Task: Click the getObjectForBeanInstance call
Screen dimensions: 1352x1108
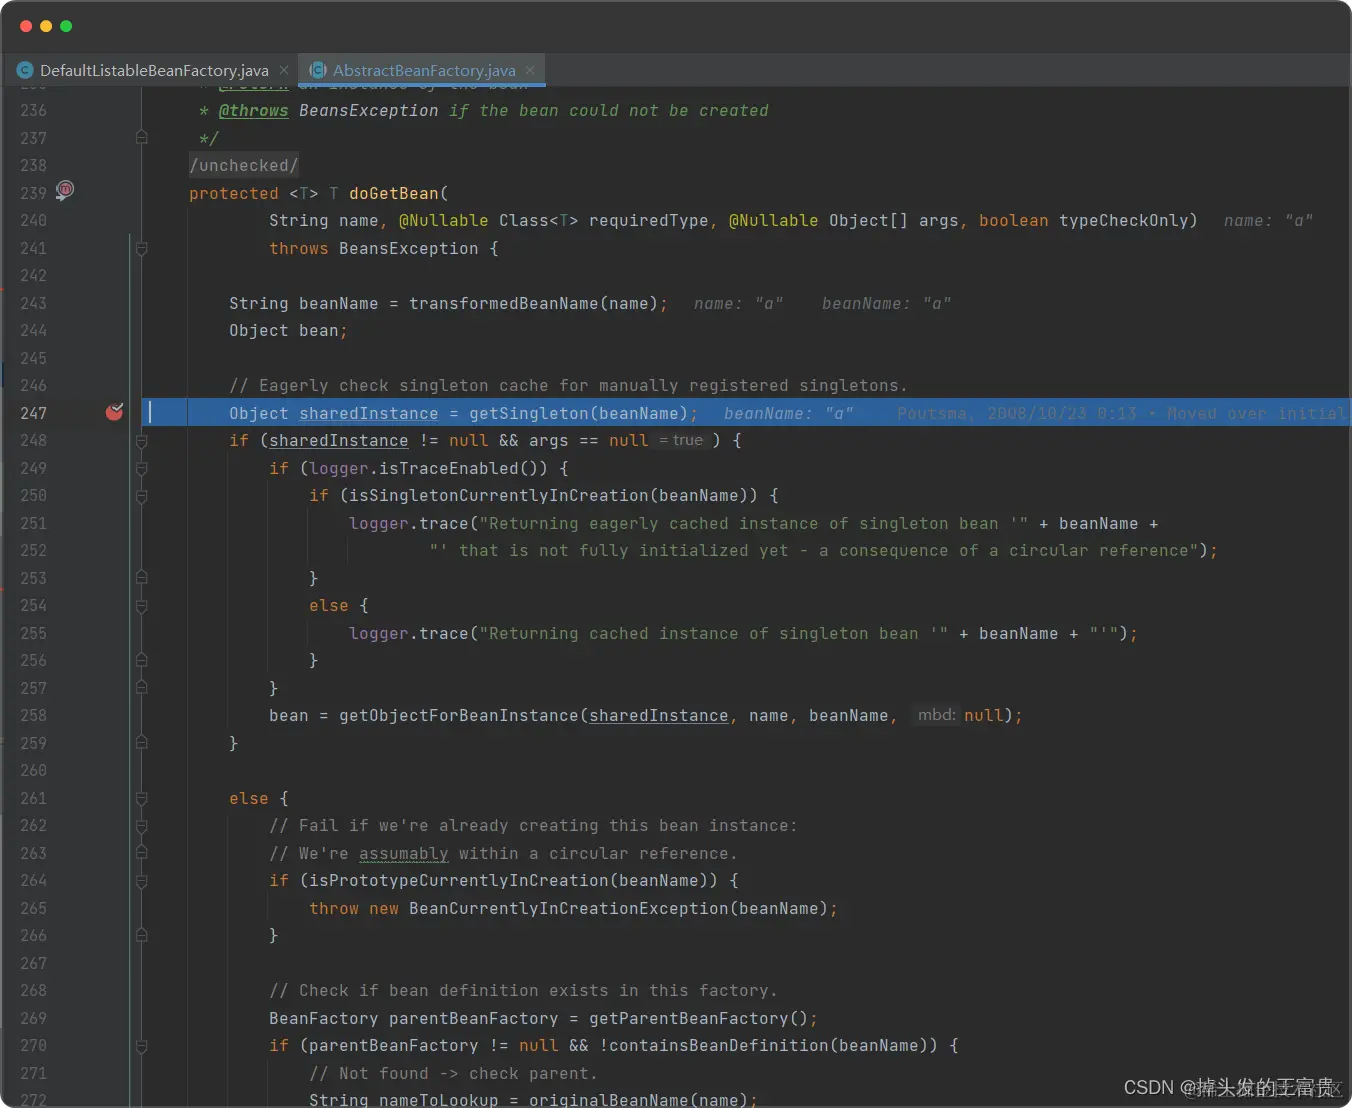Action: [x=459, y=716]
